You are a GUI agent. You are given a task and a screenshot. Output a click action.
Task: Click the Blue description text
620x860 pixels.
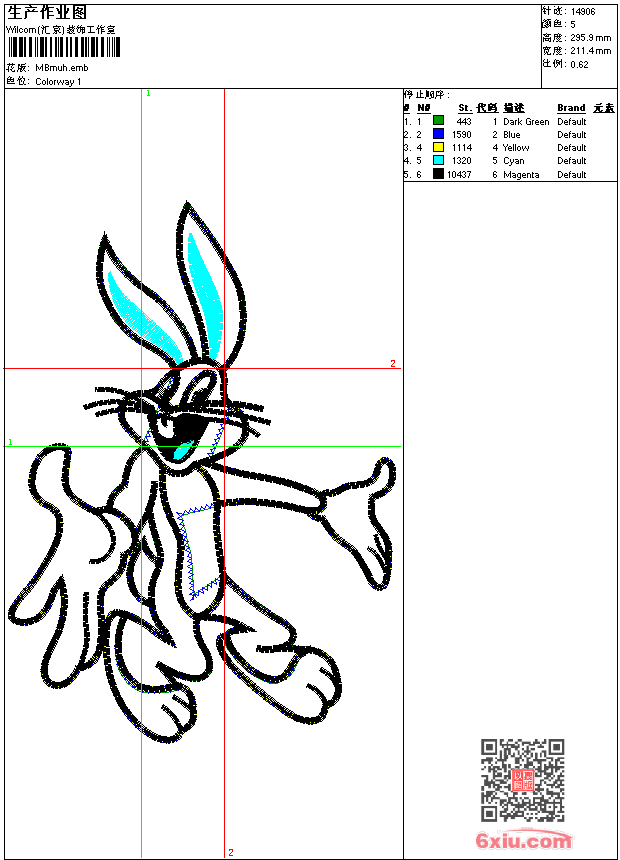(x=511, y=135)
